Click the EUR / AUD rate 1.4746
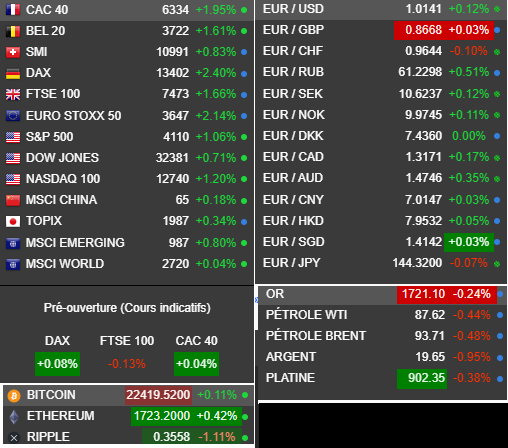Screen dimensions: 508x448 [424, 178]
